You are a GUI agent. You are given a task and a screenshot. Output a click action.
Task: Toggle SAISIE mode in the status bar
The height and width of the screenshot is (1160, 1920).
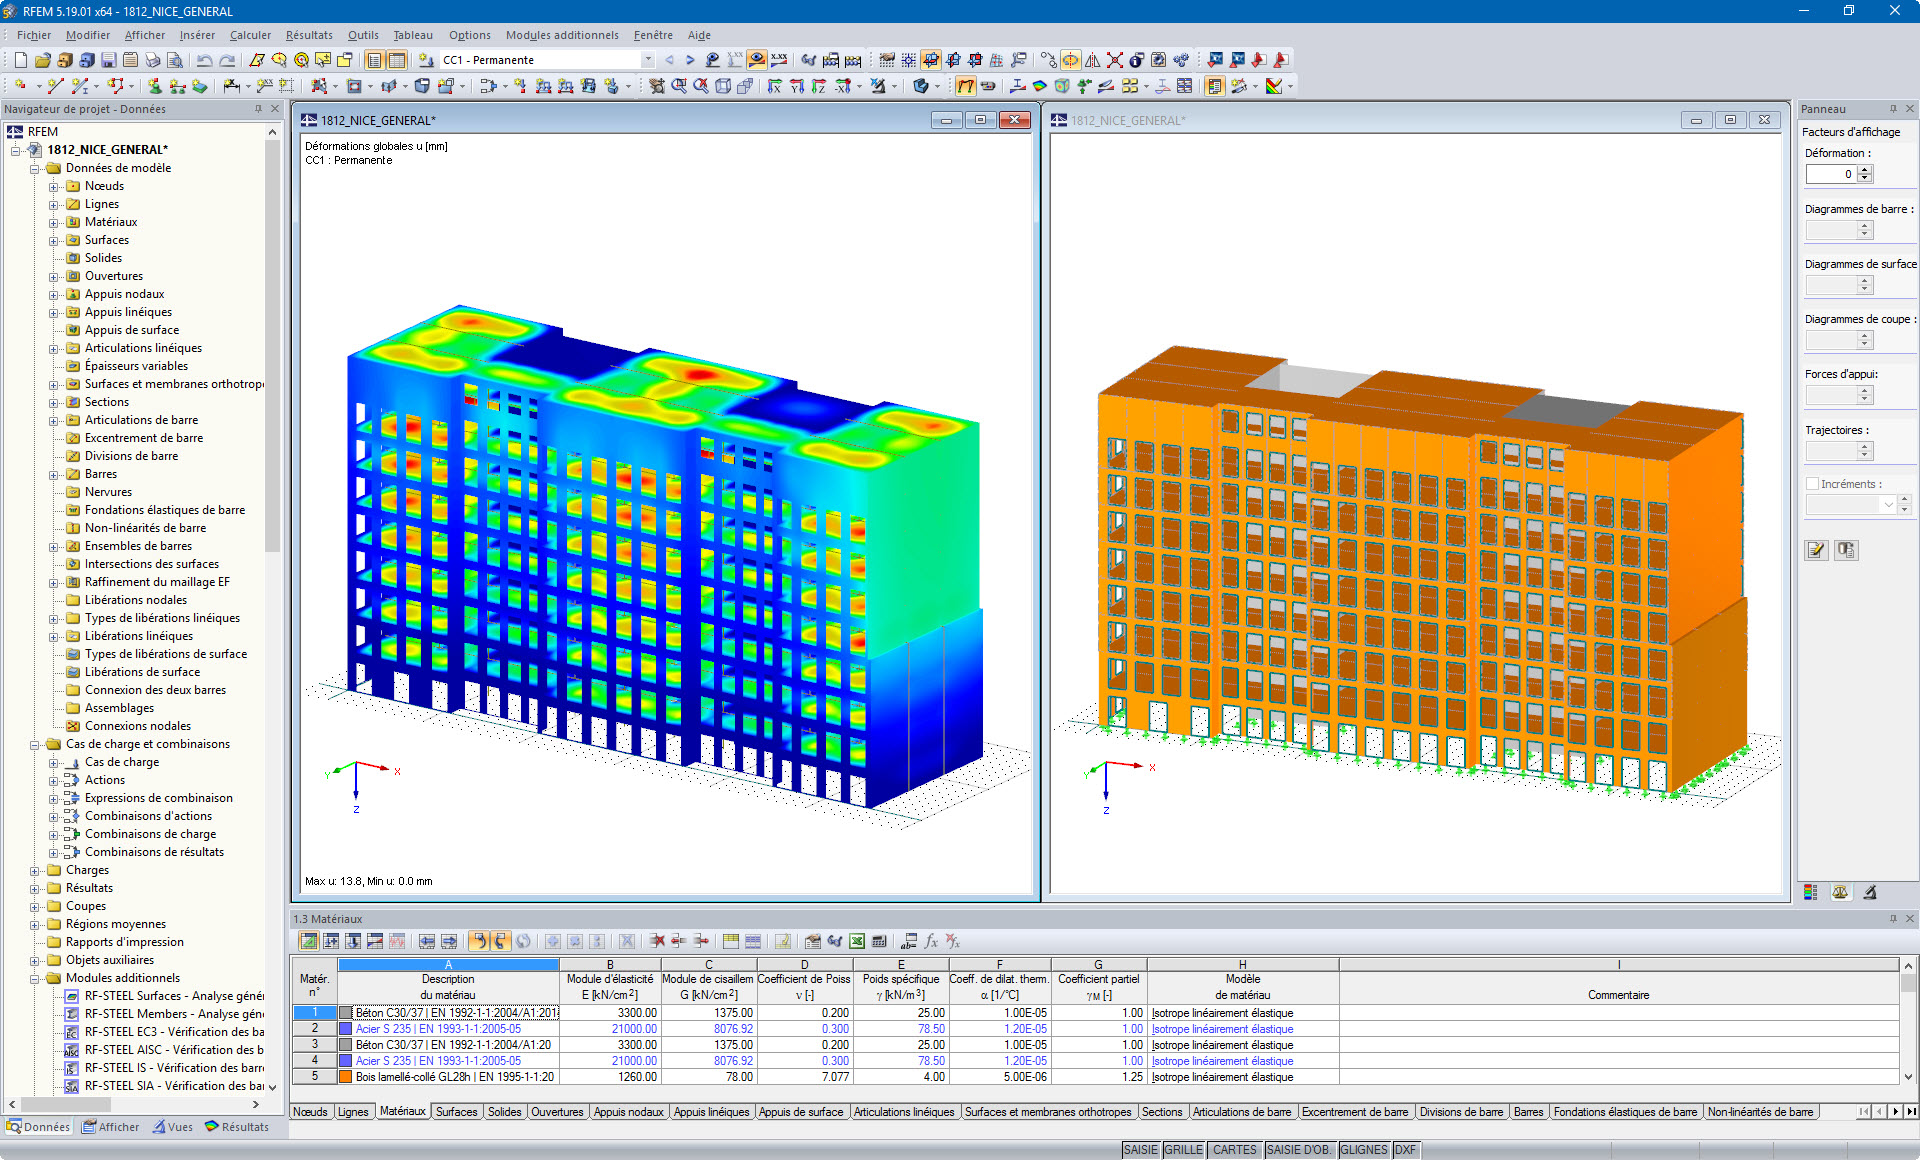1139,1149
